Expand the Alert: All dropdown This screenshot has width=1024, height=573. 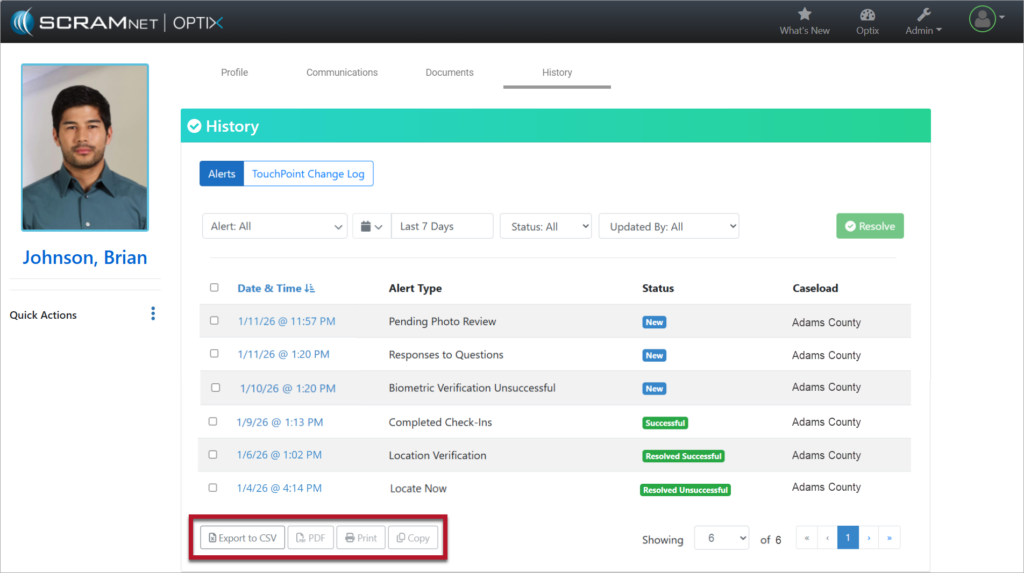pyautogui.click(x=275, y=227)
